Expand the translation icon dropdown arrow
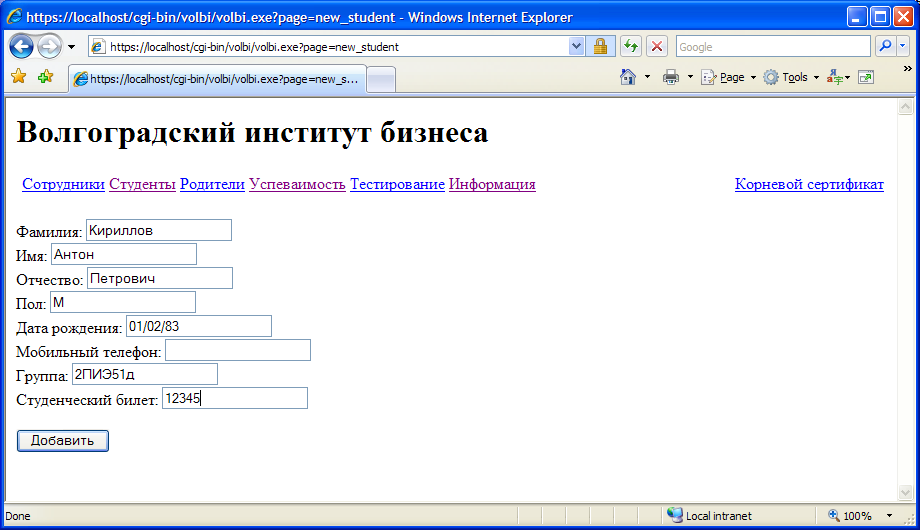The width and height of the screenshot is (920, 530). [x=847, y=77]
